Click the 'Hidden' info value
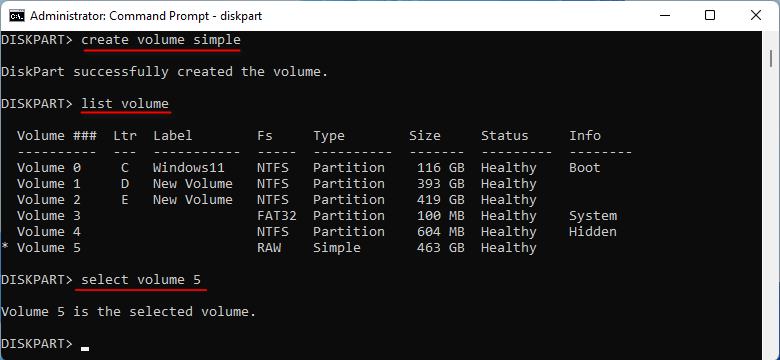 tap(593, 232)
